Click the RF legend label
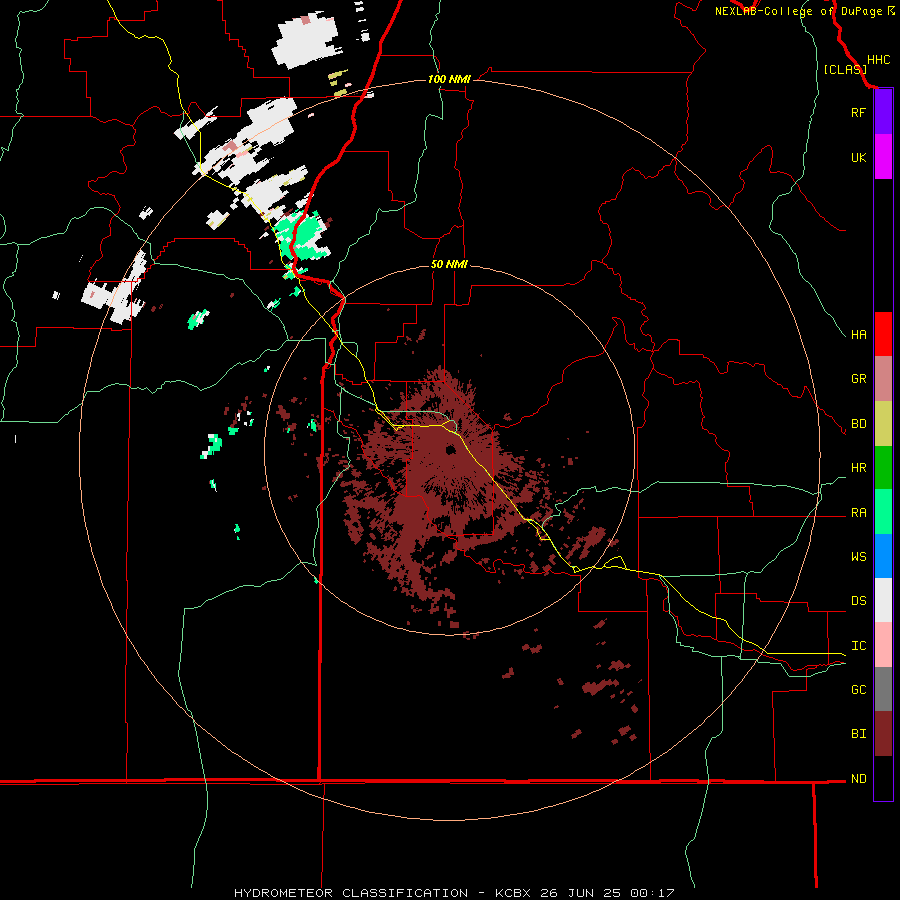900x900 pixels. point(858,112)
